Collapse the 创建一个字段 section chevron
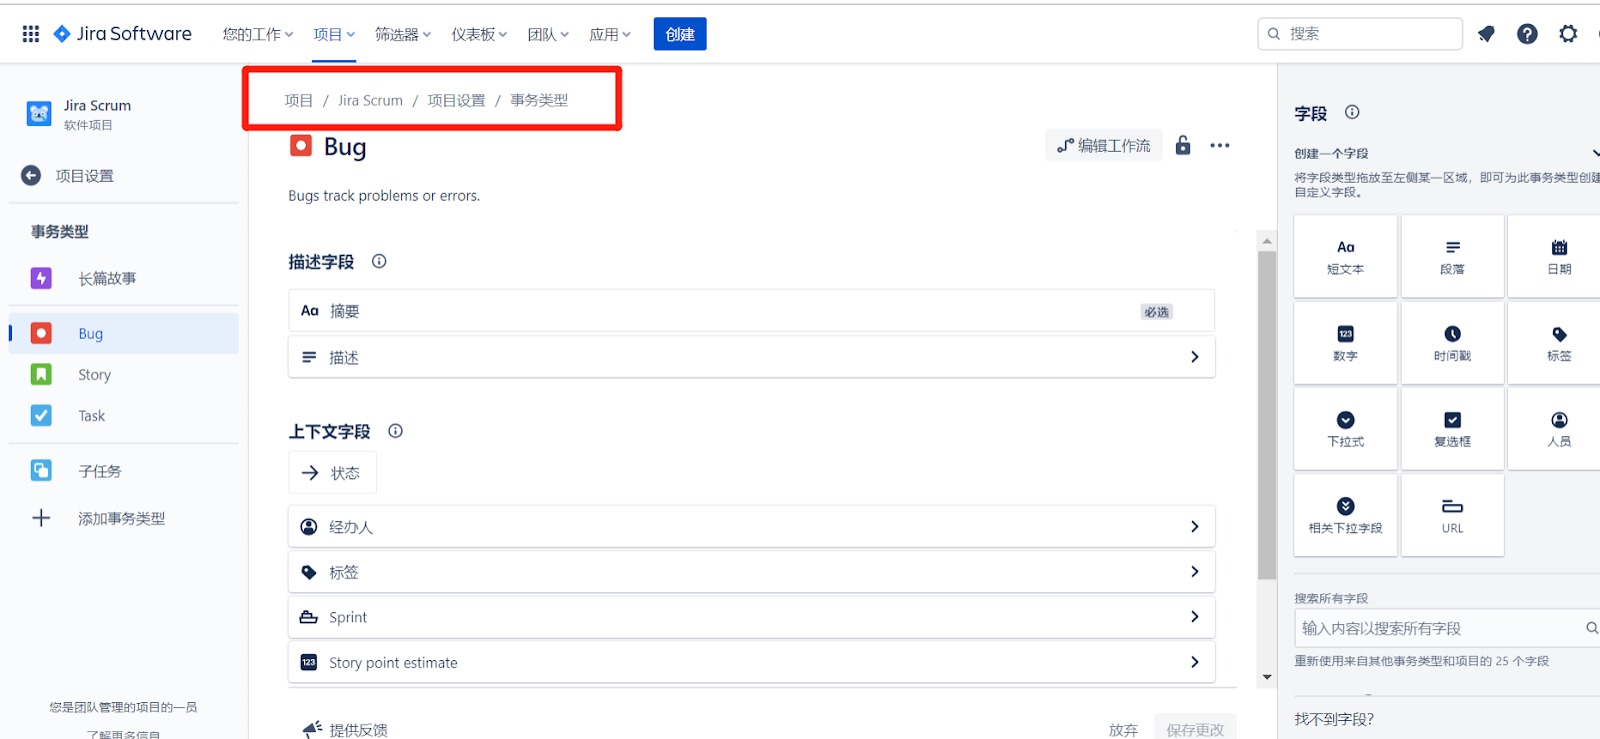Viewport: 1600px width, 739px height. (1595, 153)
